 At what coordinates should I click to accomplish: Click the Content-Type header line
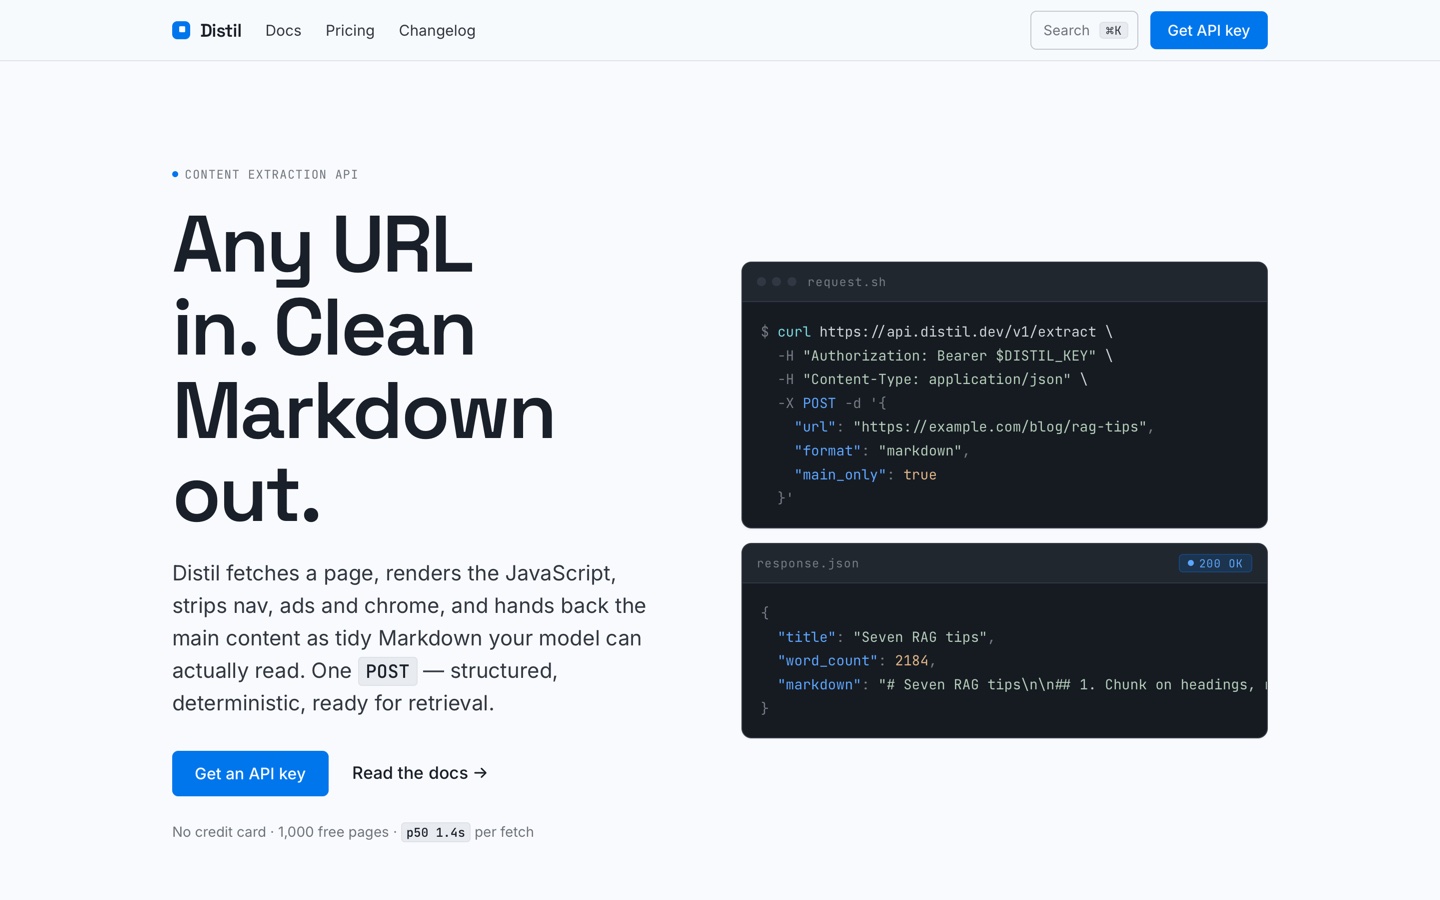[x=932, y=380]
